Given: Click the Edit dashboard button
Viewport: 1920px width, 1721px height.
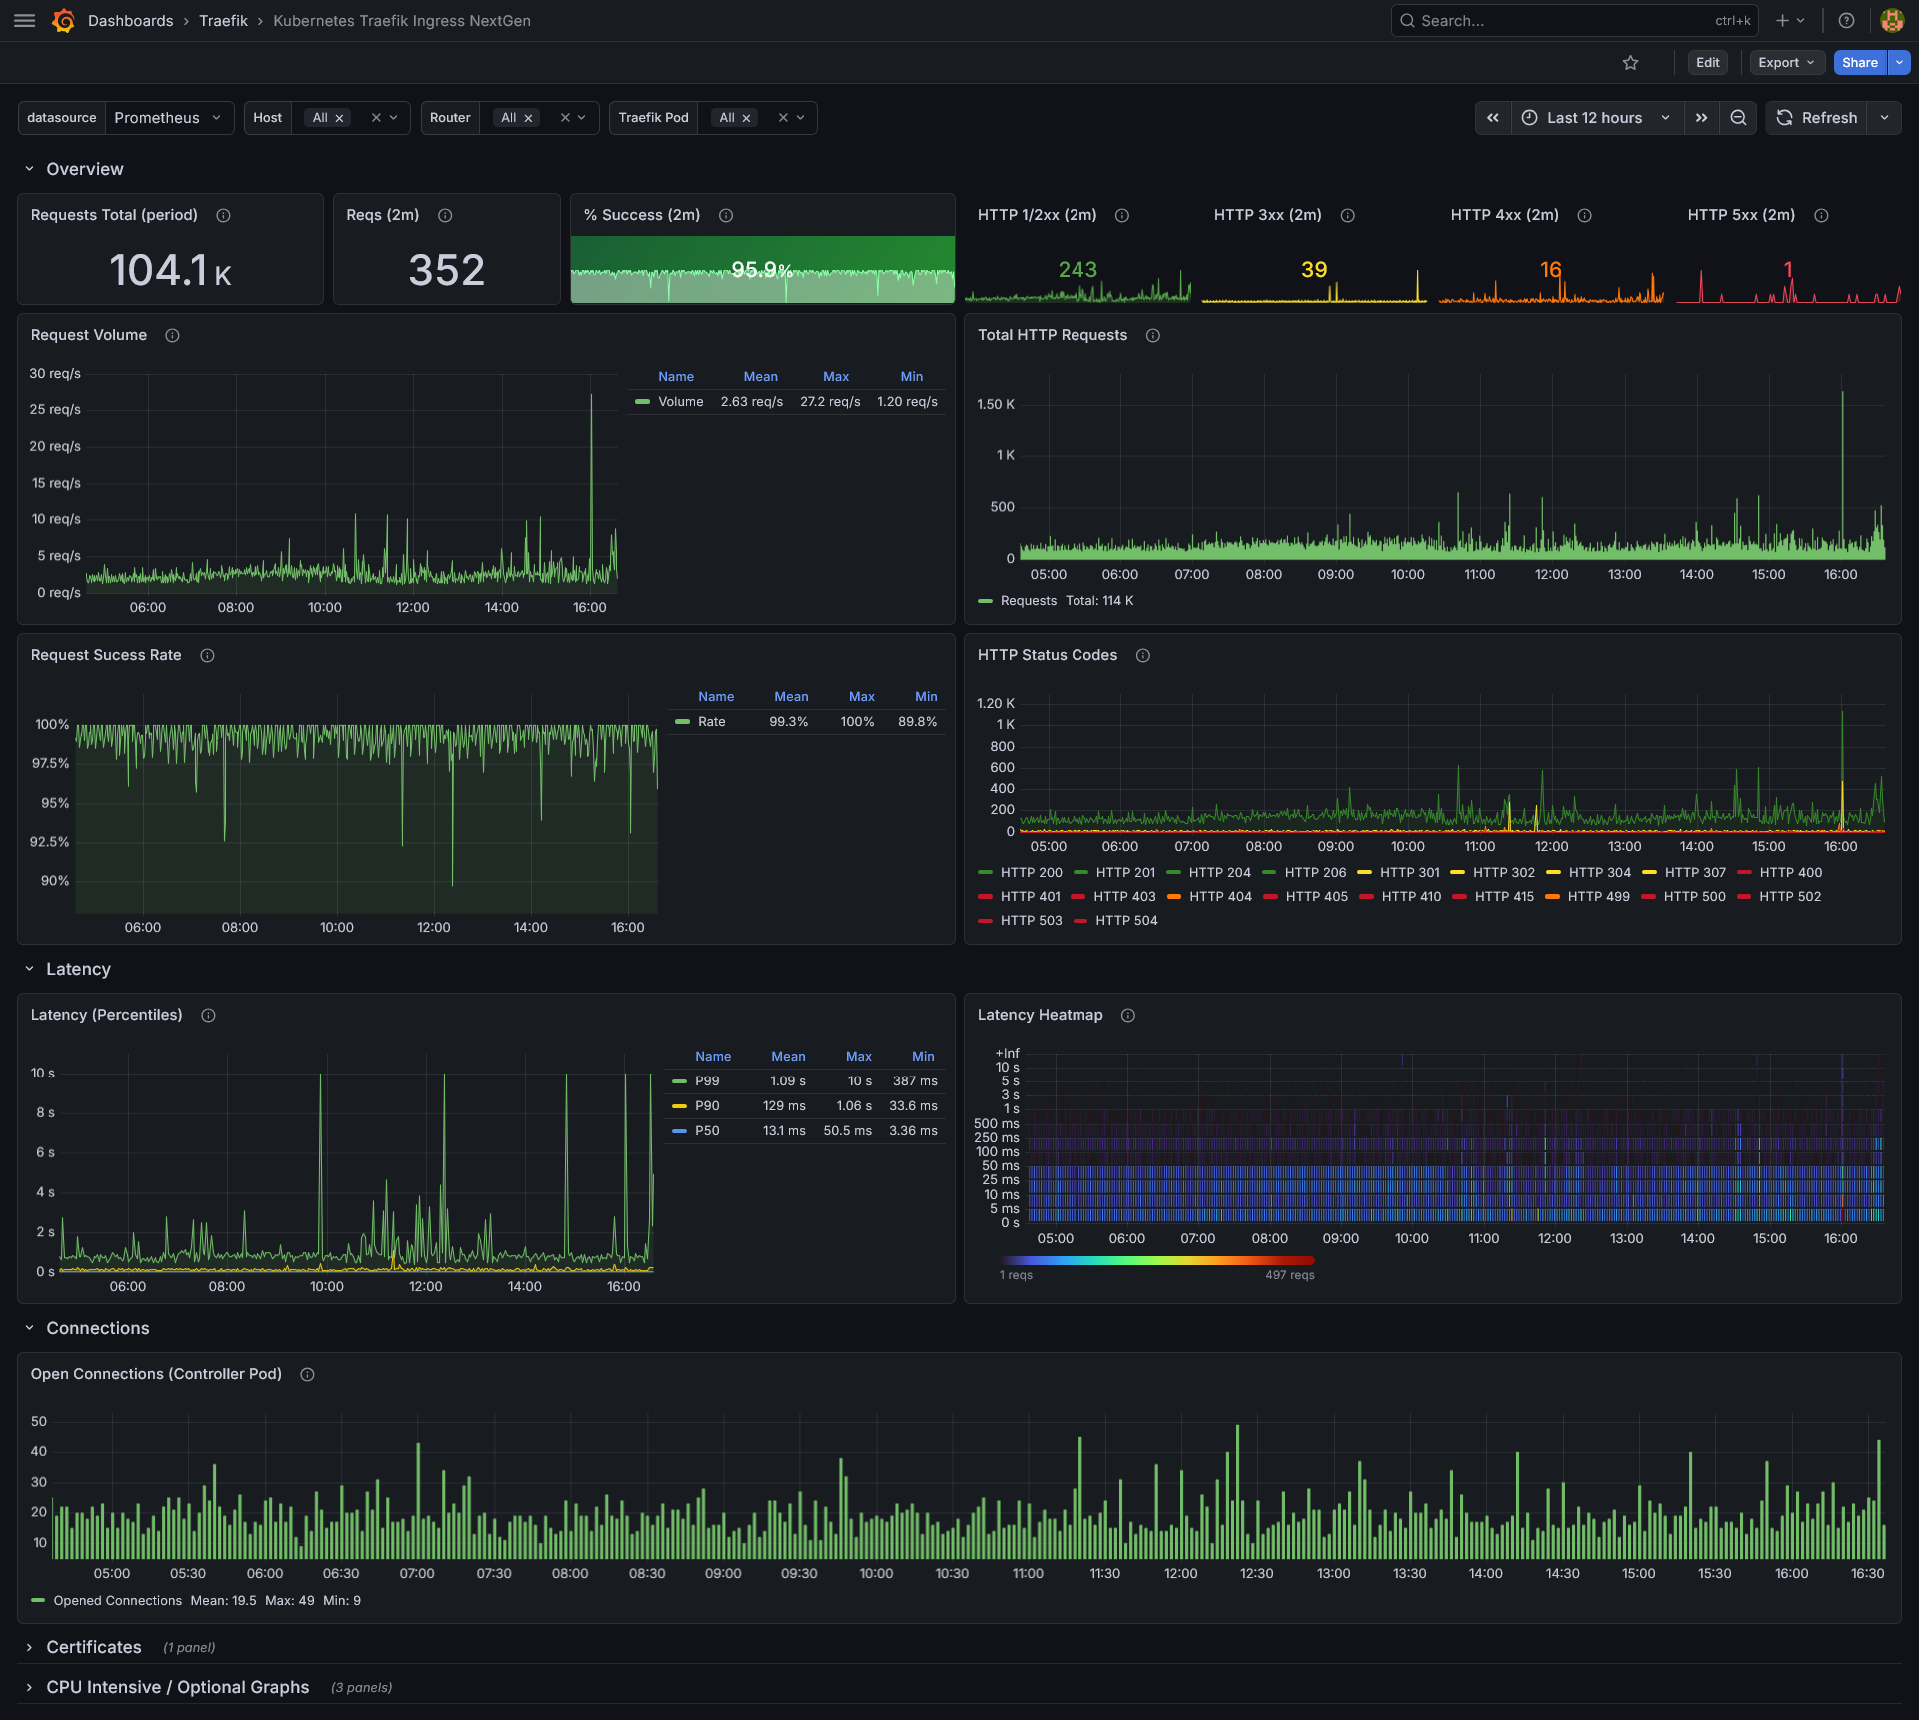Looking at the screenshot, I should [1707, 62].
